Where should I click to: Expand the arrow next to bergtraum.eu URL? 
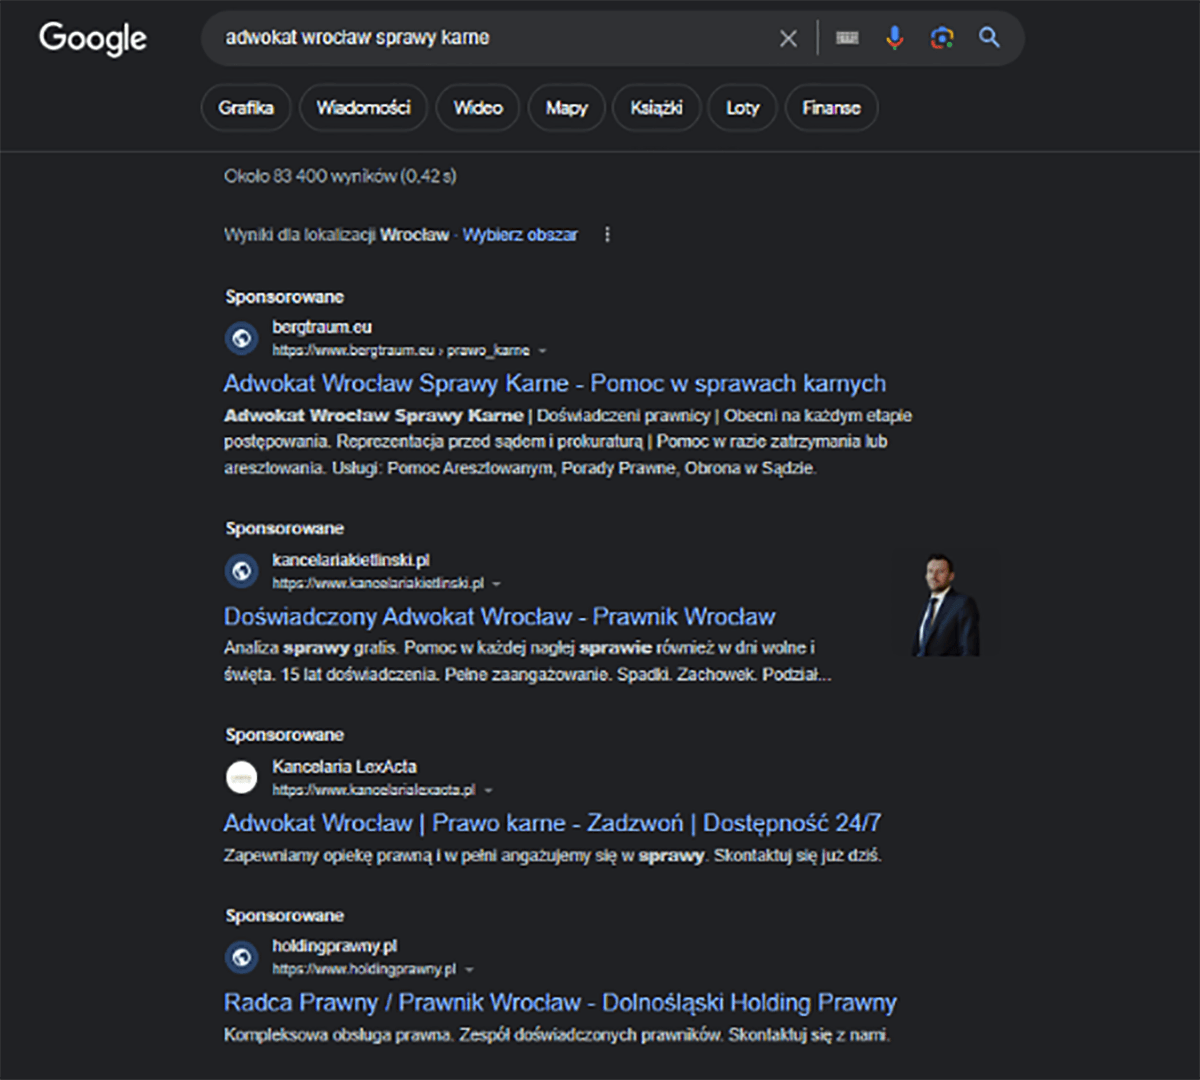[x=543, y=351]
